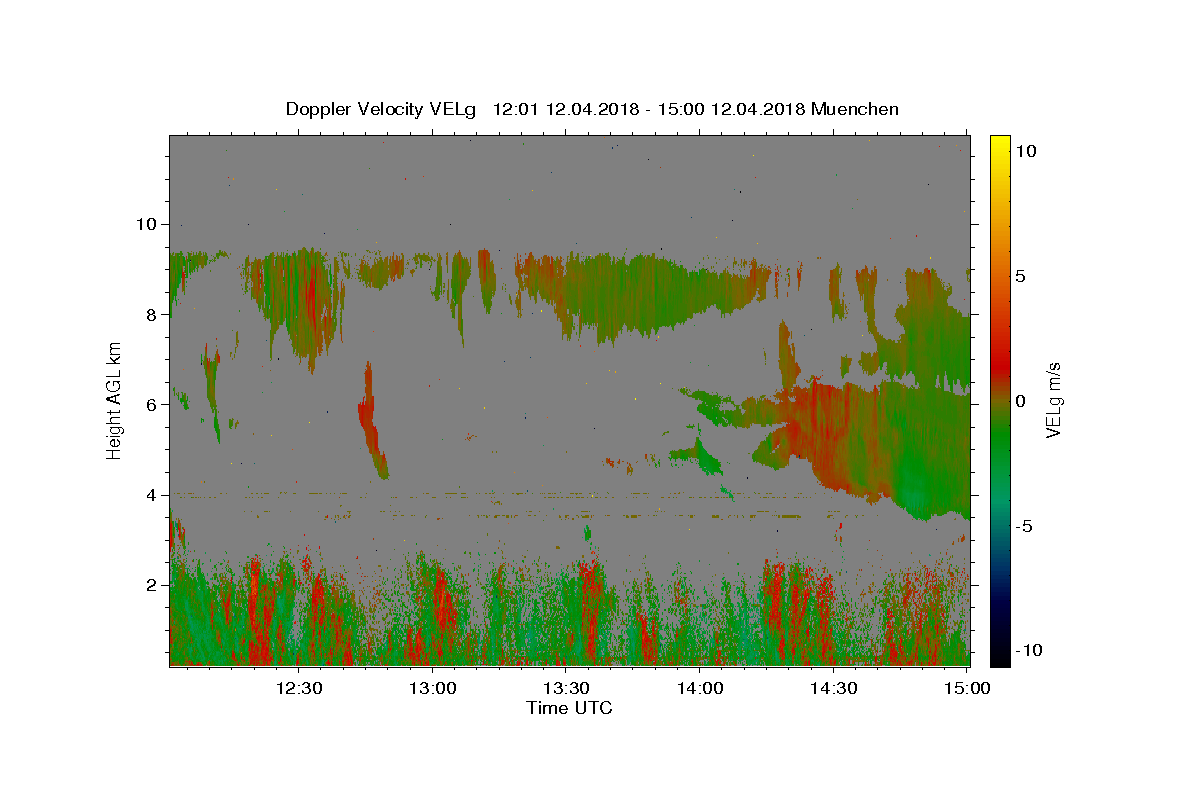The image size is (1200, 800).
Task: Click the 13:30 time tick label
Action: [567, 688]
